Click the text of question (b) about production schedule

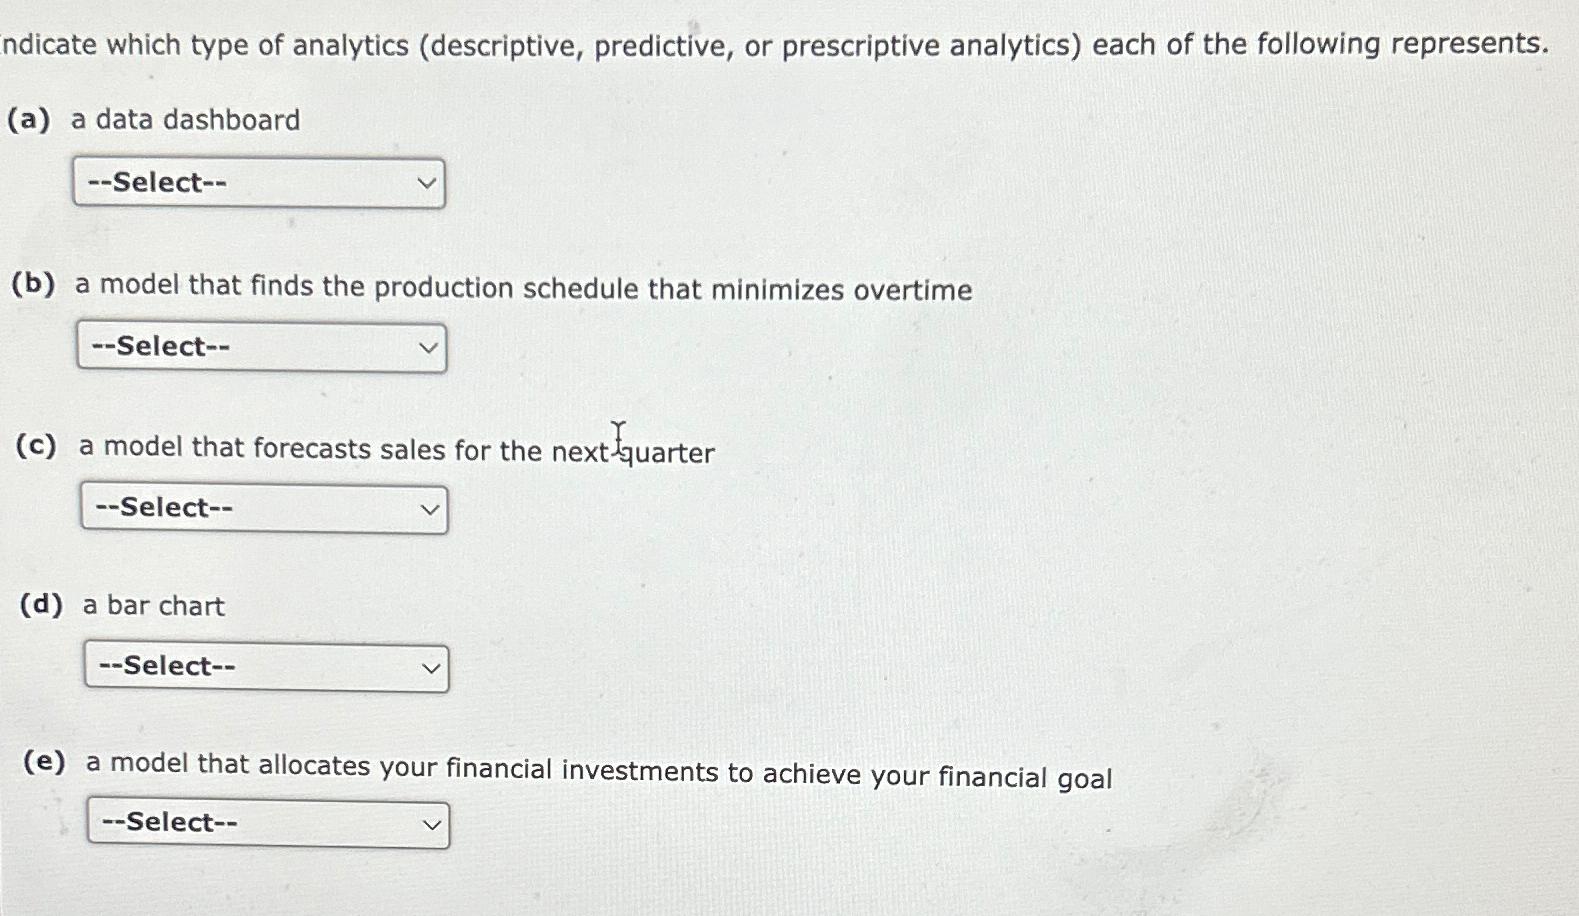coord(494,289)
